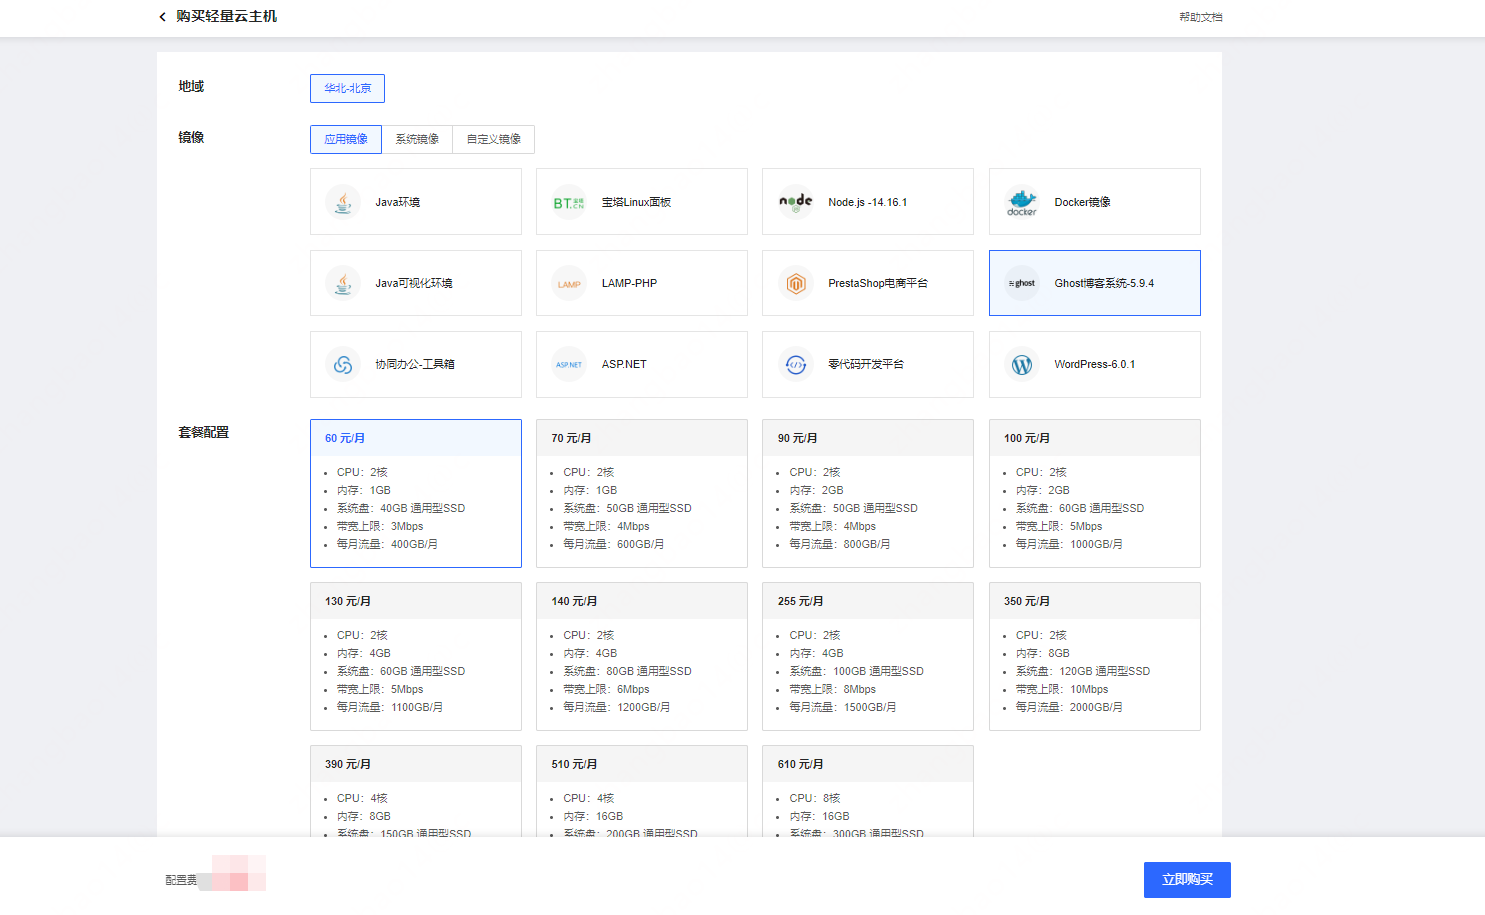The width and height of the screenshot is (1485, 915).
Task: Open the 自定义镜像 tab
Action: tap(494, 139)
